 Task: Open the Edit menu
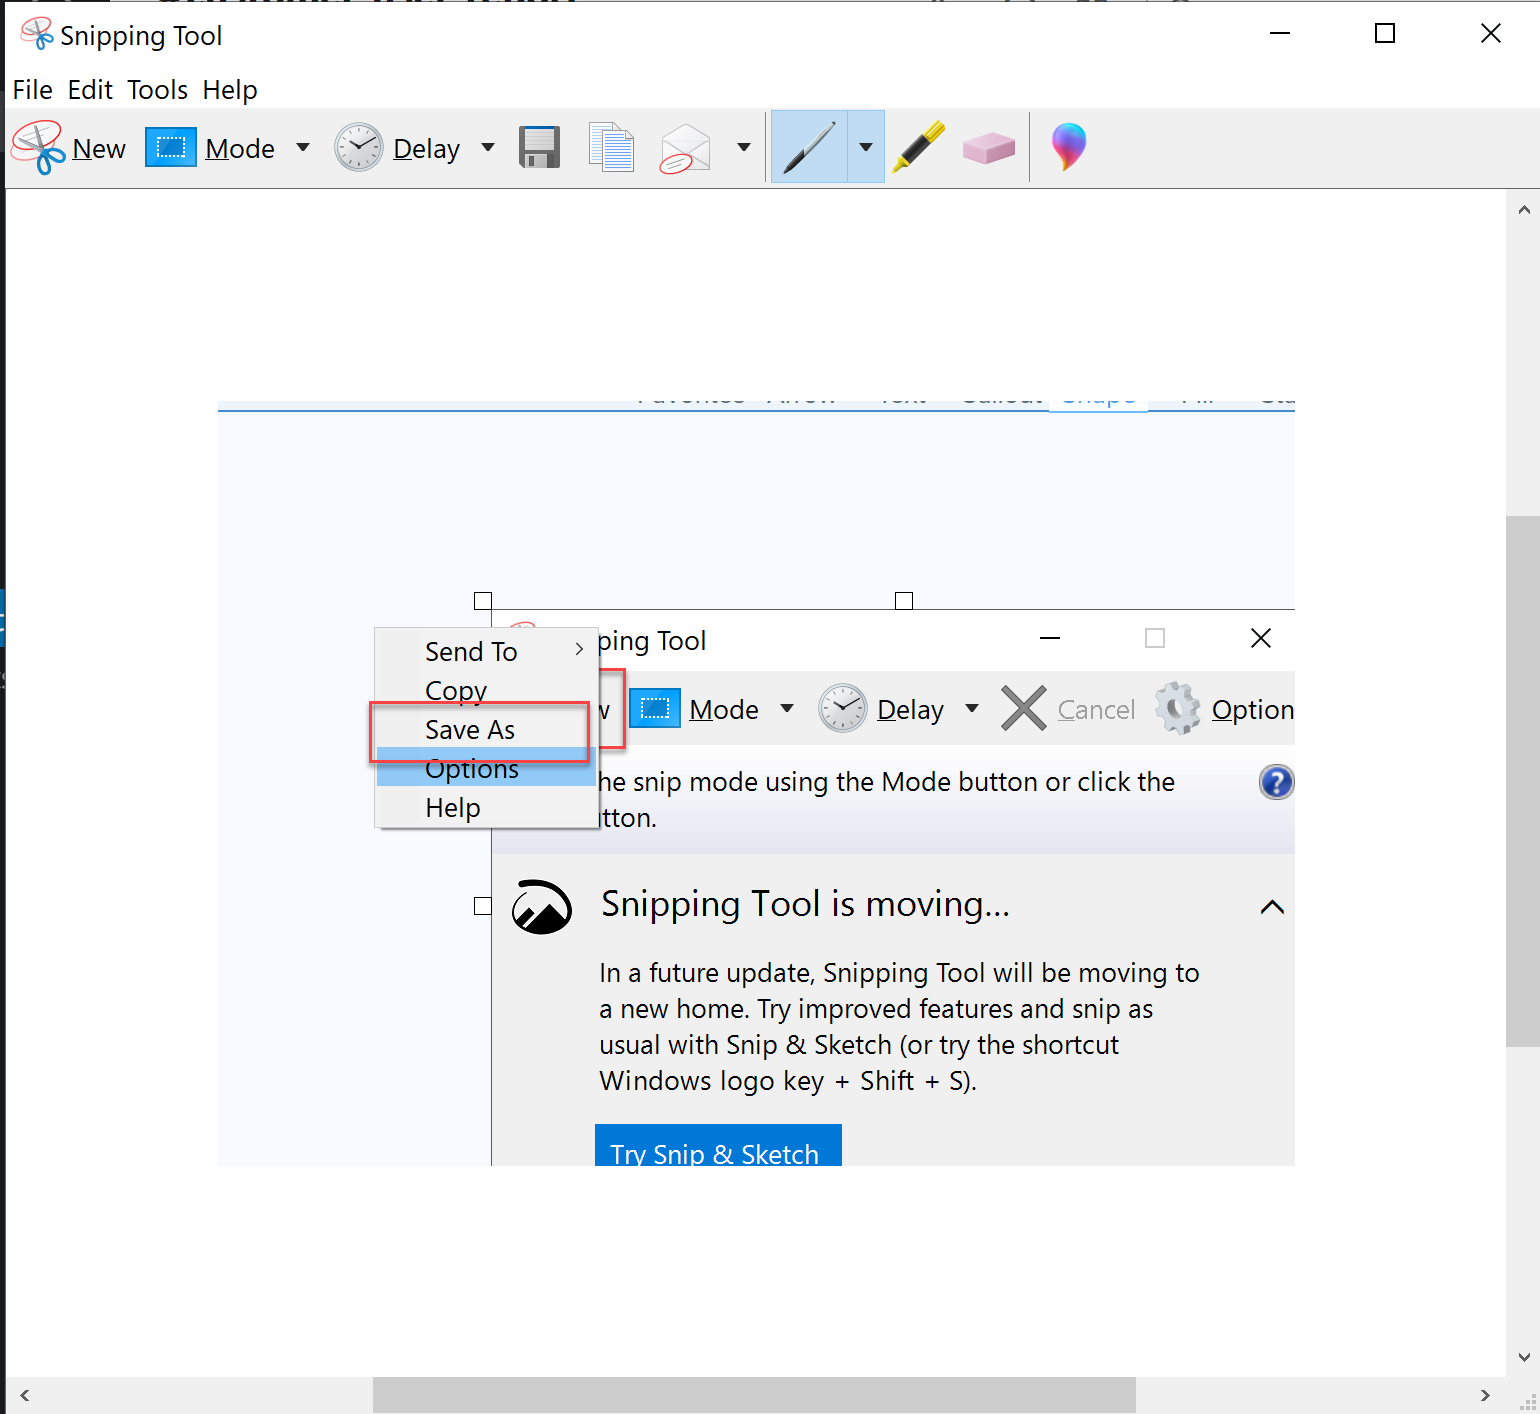90,90
